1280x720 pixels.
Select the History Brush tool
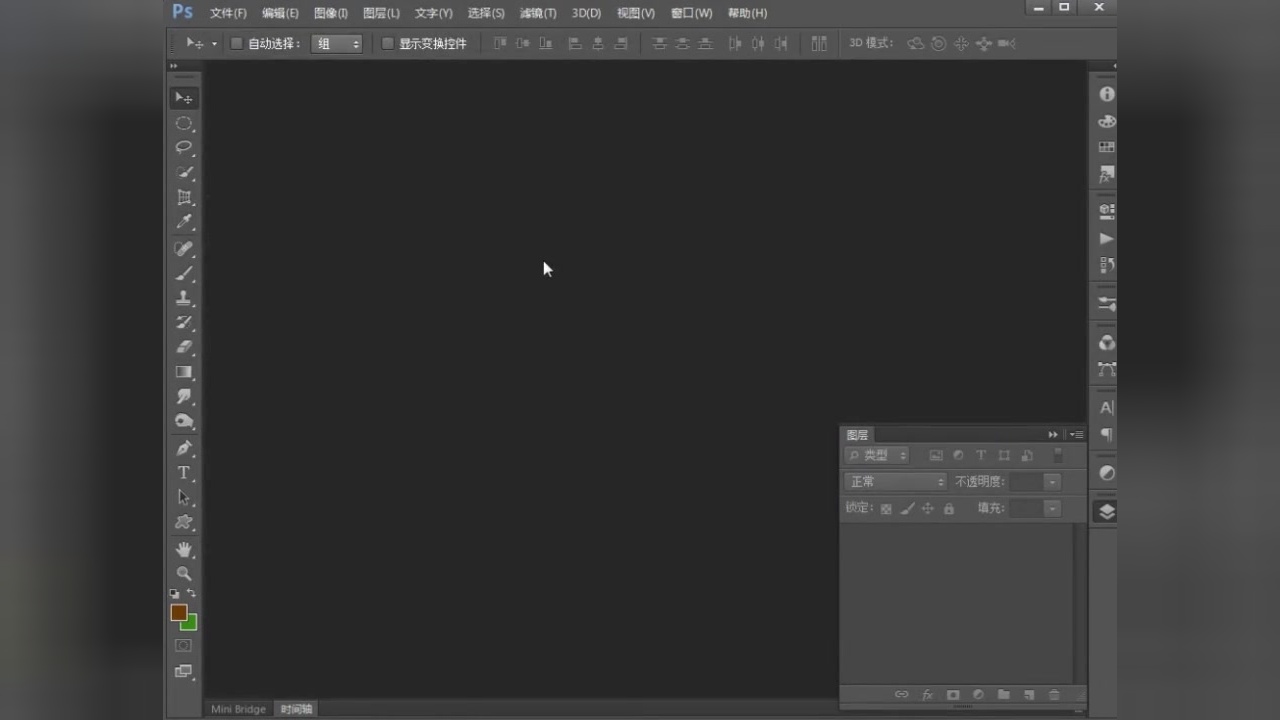184,323
